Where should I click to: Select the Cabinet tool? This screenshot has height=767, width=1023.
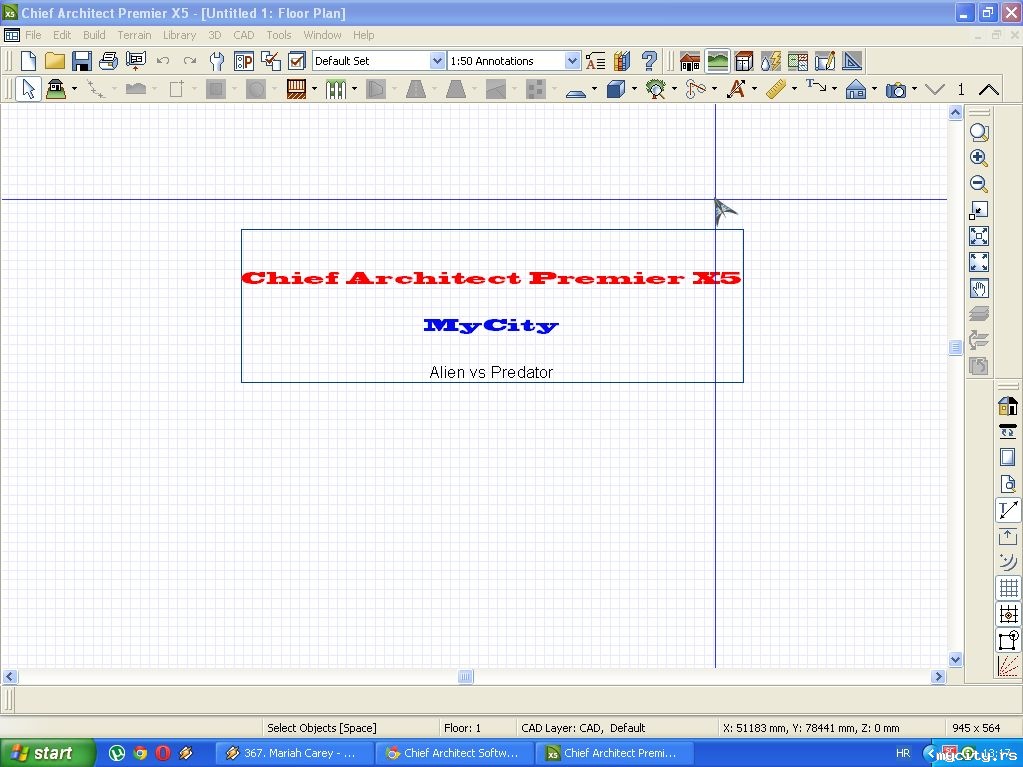(296, 89)
